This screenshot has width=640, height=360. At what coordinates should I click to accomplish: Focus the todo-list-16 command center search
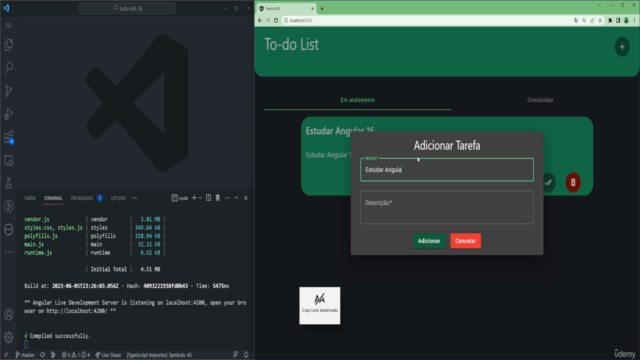(127, 8)
